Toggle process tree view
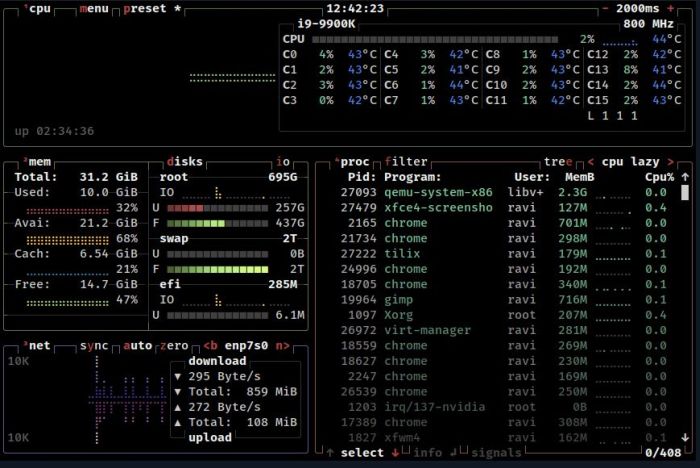The height and width of the screenshot is (468, 700). (x=558, y=161)
